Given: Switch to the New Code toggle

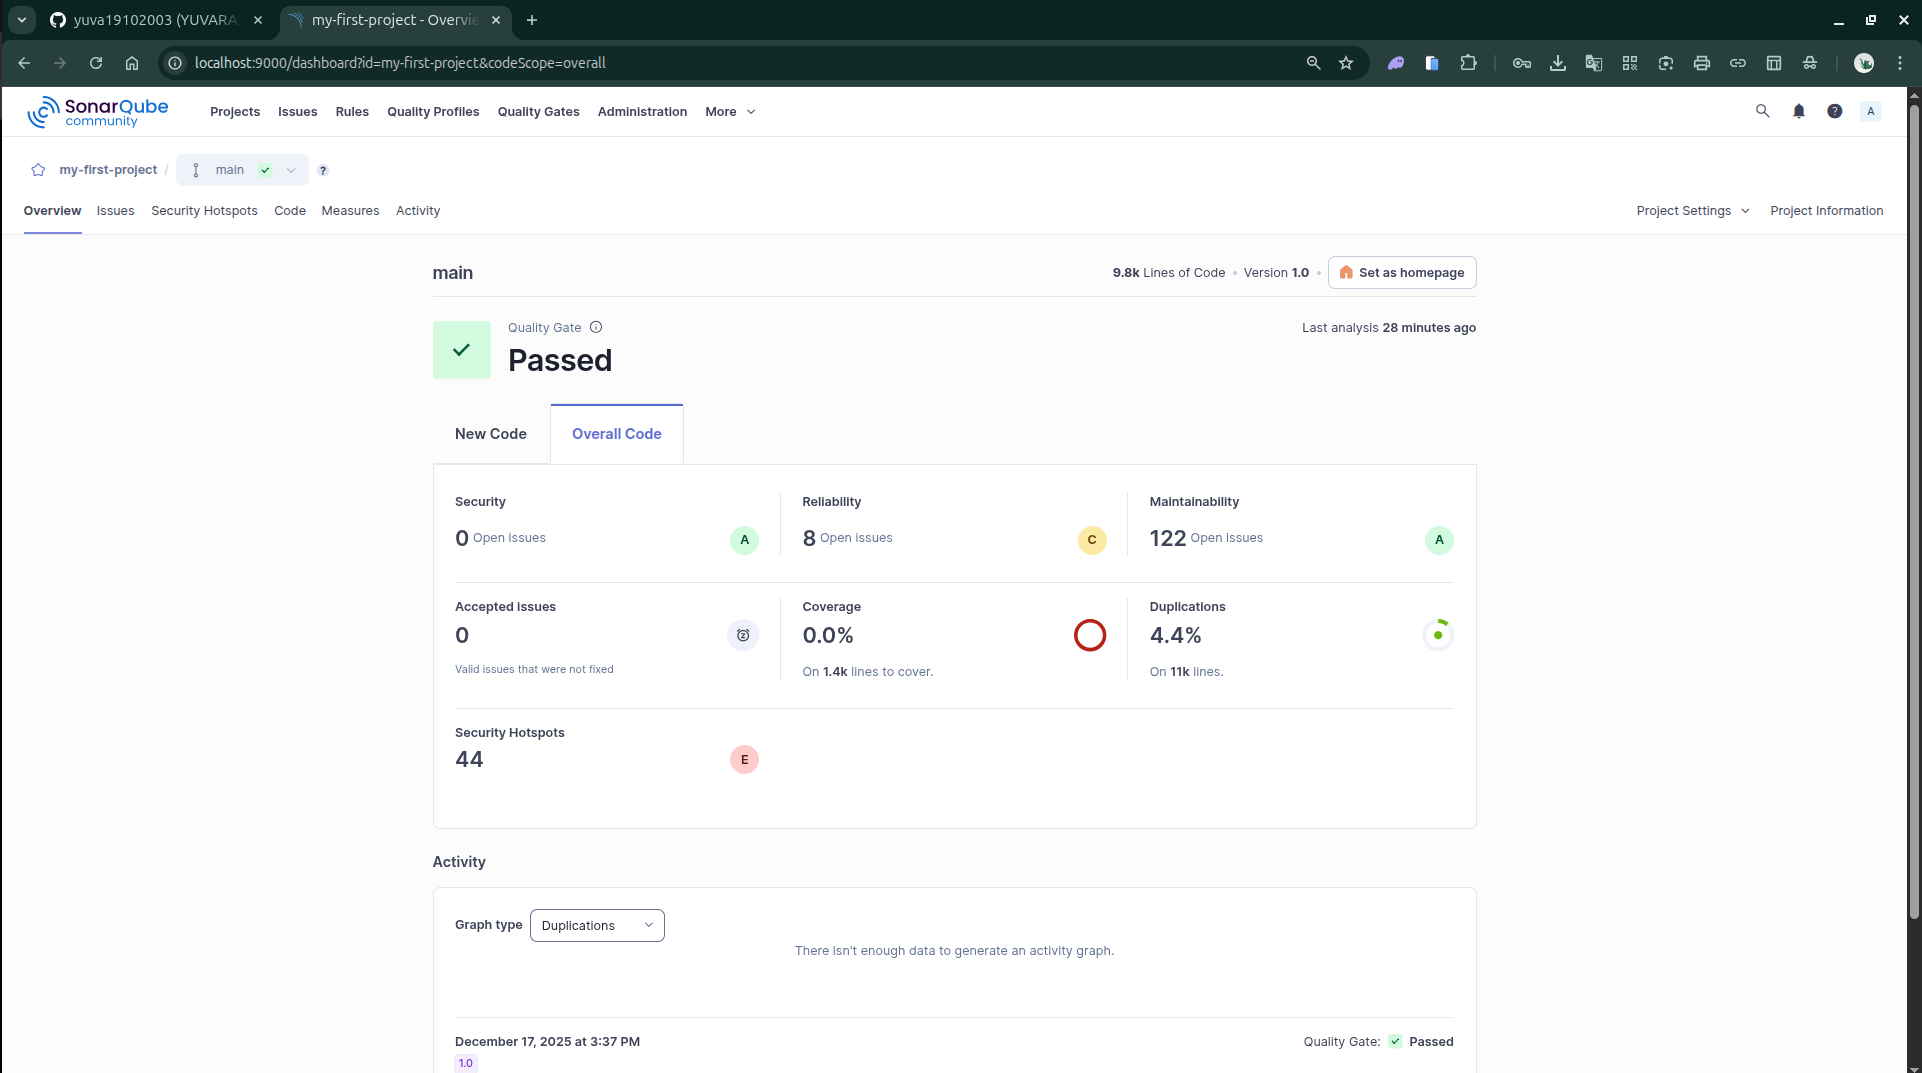Looking at the screenshot, I should click(490, 434).
